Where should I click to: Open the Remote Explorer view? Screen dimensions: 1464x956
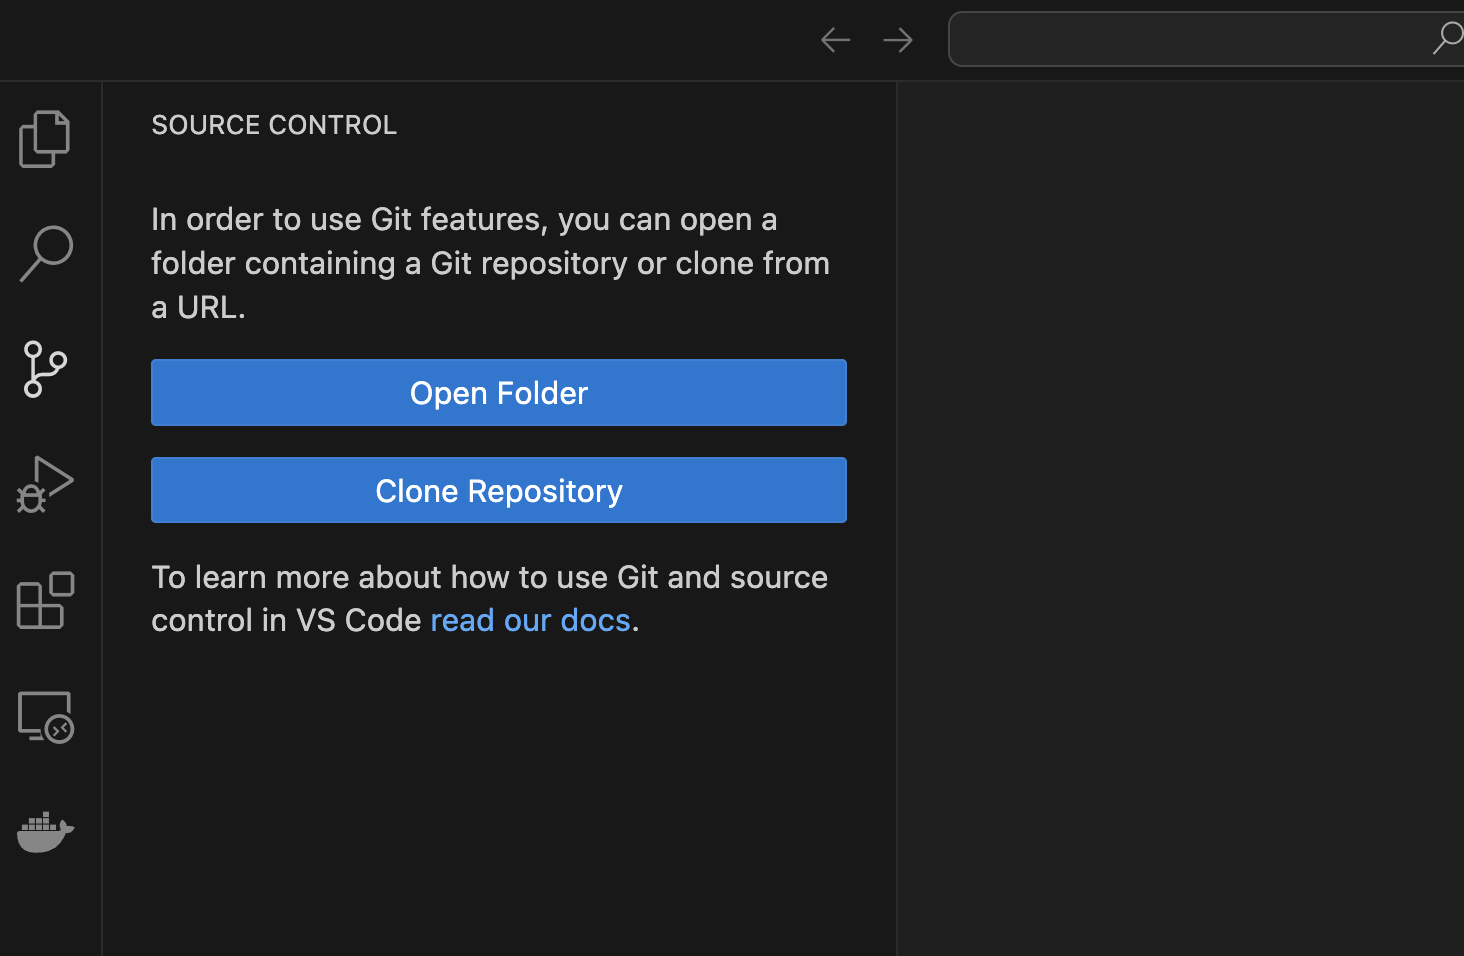coord(45,717)
